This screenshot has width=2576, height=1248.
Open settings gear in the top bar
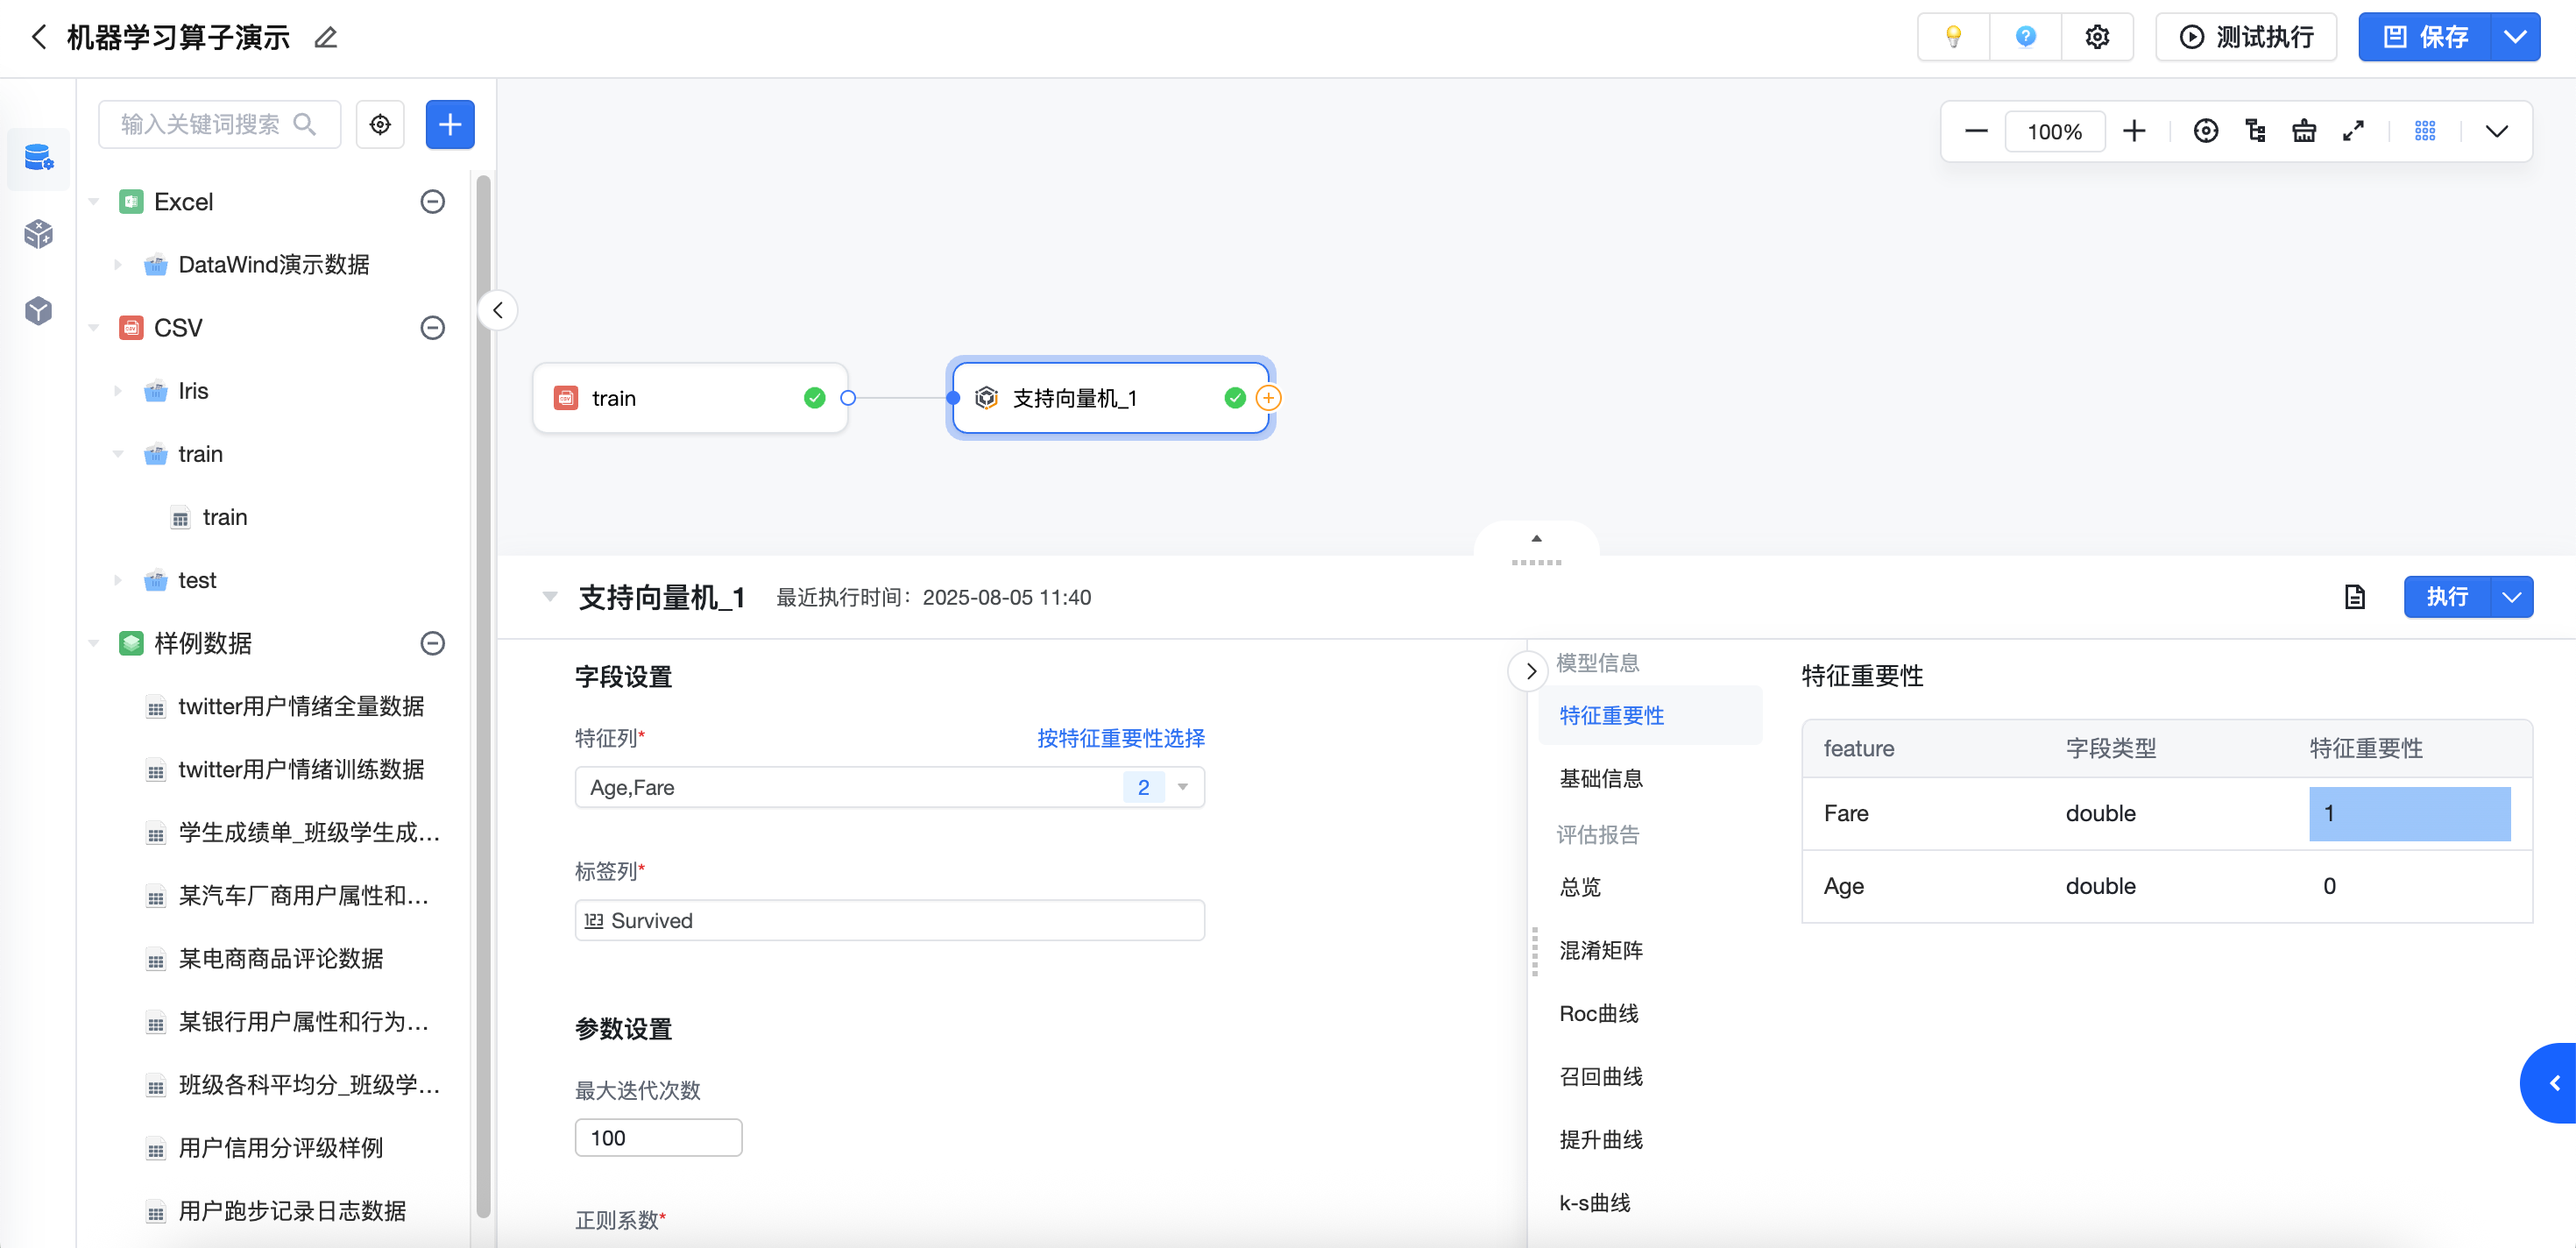pyautogui.click(x=2097, y=37)
